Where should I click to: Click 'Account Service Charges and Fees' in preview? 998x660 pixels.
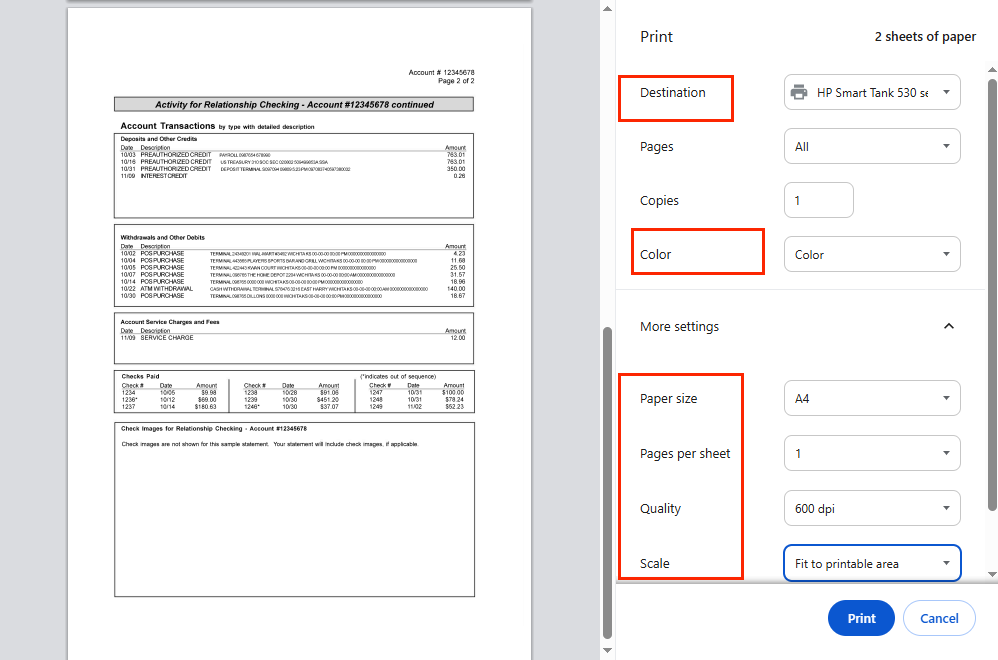[169, 322]
